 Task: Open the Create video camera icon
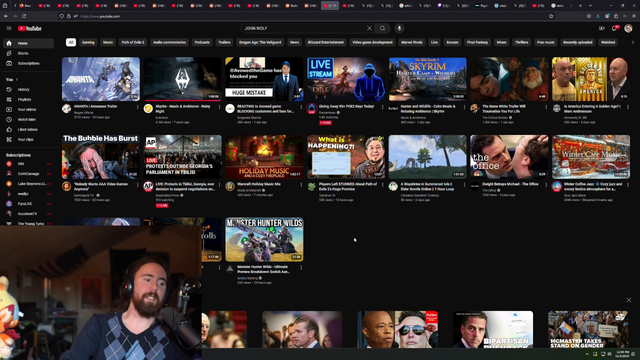coord(602,29)
